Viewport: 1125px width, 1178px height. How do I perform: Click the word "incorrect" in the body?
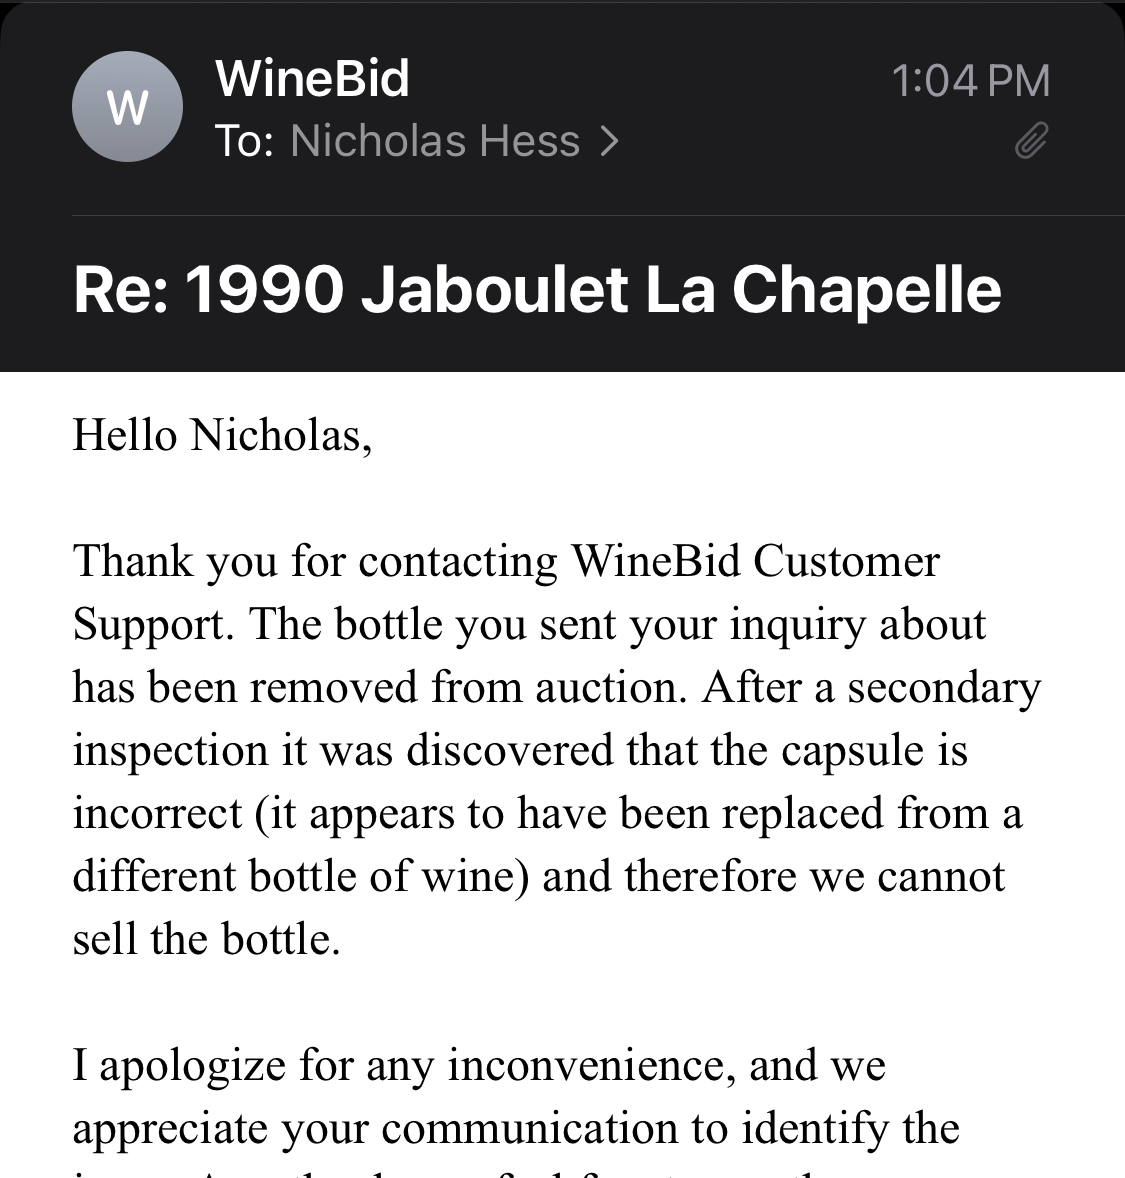[x=157, y=813]
